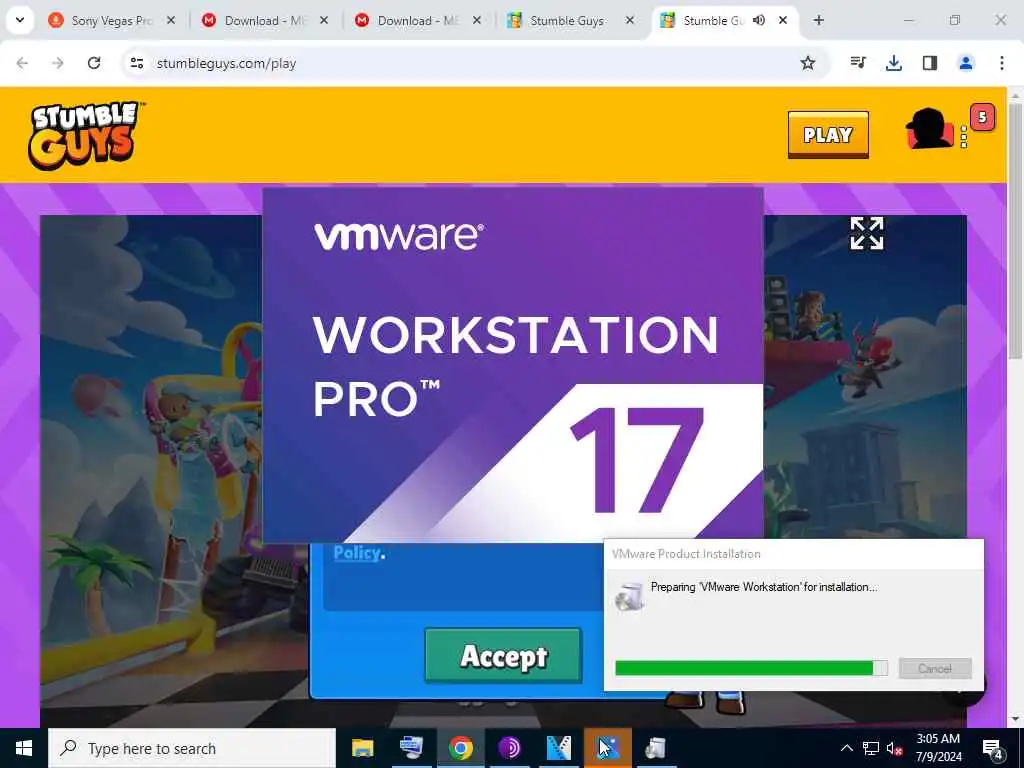Open the Windows Start menu
1024x768 pixels.
(24, 748)
